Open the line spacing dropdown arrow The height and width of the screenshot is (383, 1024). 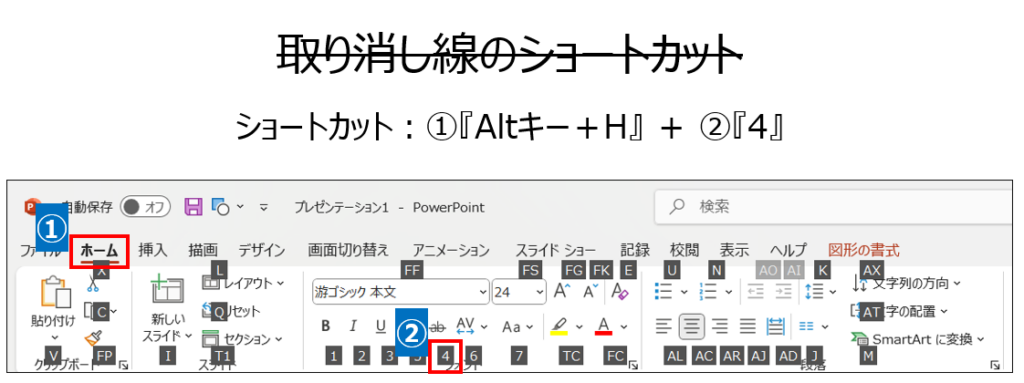833,291
